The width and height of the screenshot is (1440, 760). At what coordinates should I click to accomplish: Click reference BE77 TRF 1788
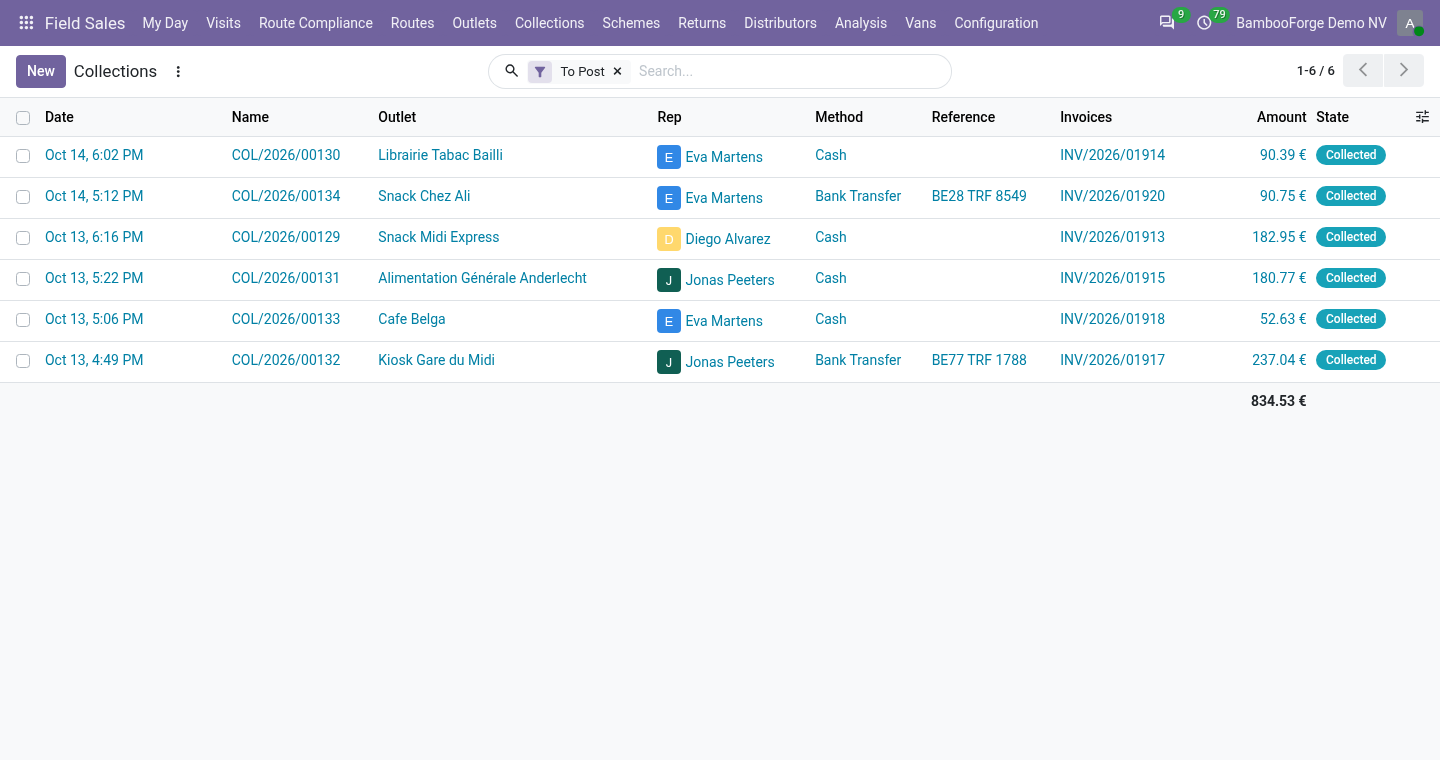click(x=979, y=360)
